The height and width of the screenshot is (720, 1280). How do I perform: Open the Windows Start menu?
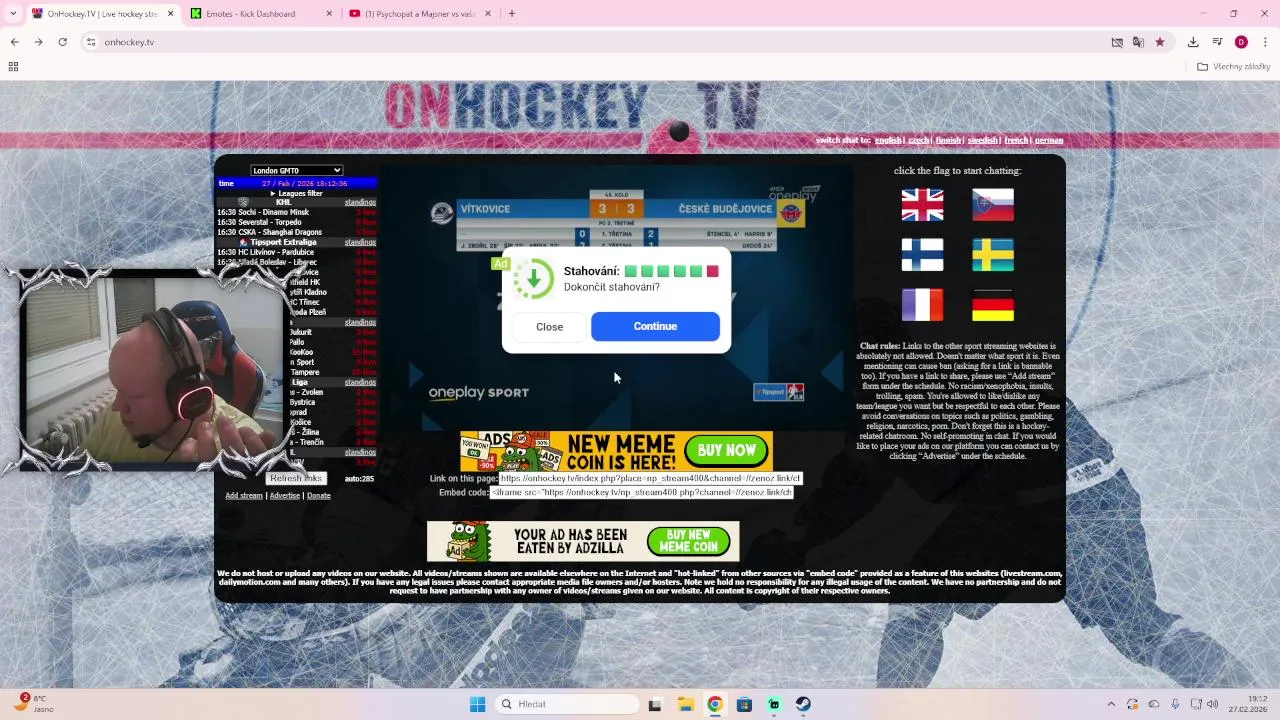(477, 704)
